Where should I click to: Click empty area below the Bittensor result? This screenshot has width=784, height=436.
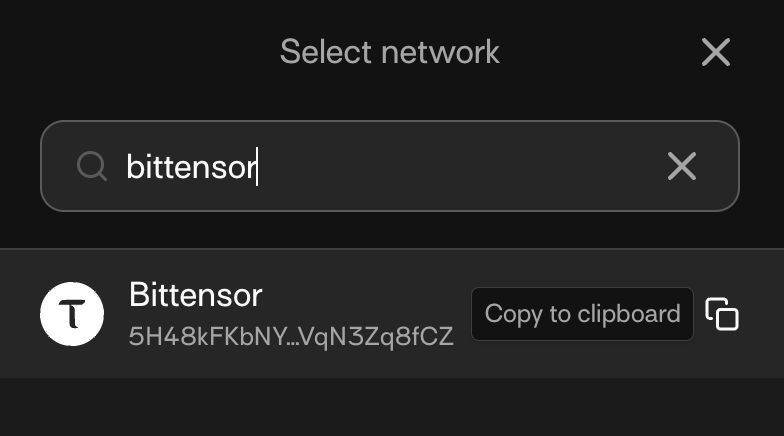(392, 408)
